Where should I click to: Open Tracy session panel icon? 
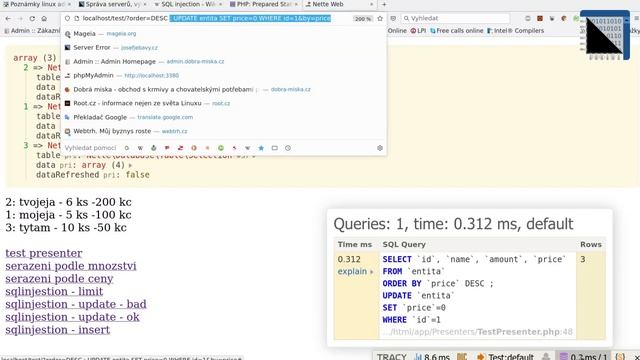coord(620,356)
